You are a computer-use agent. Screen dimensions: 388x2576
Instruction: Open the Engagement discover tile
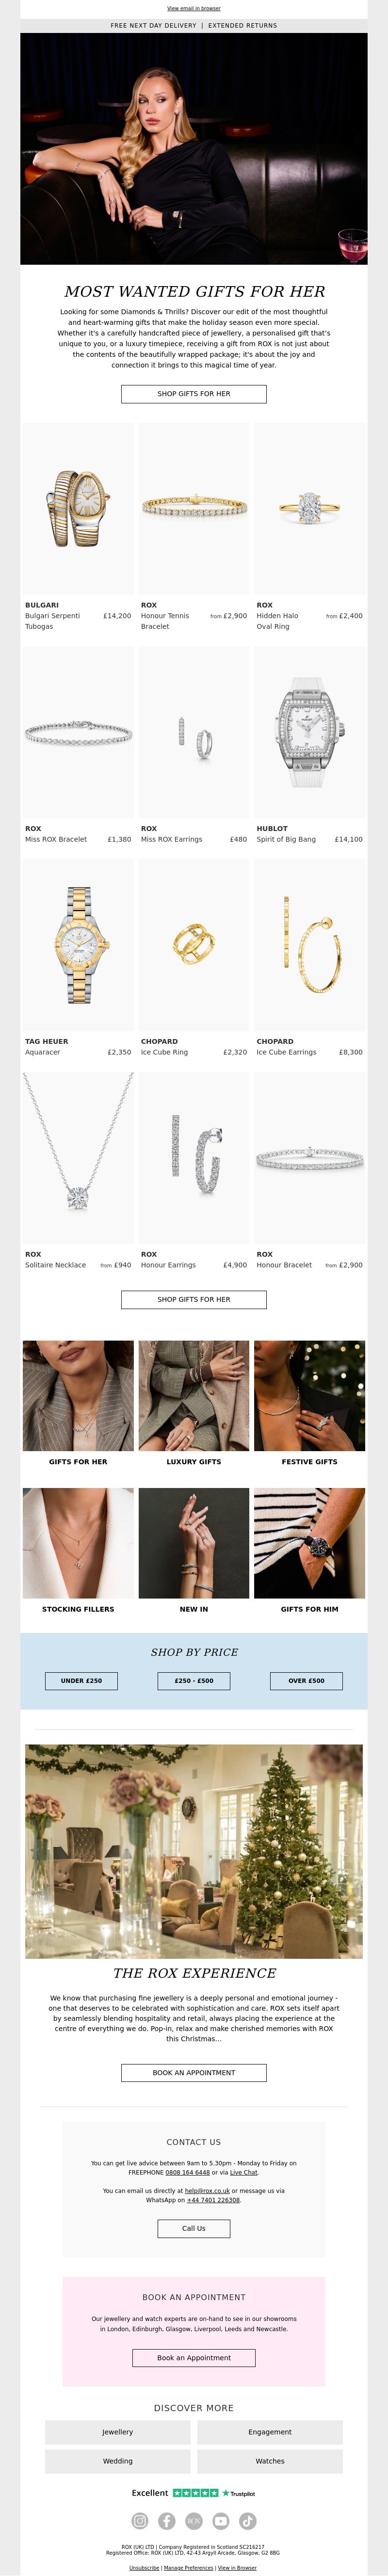[270, 2432]
